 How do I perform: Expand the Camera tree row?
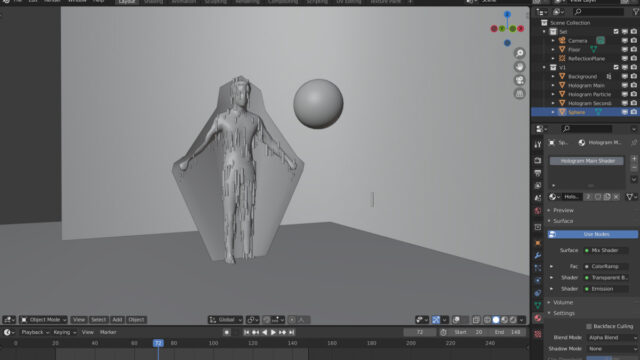coord(553,40)
